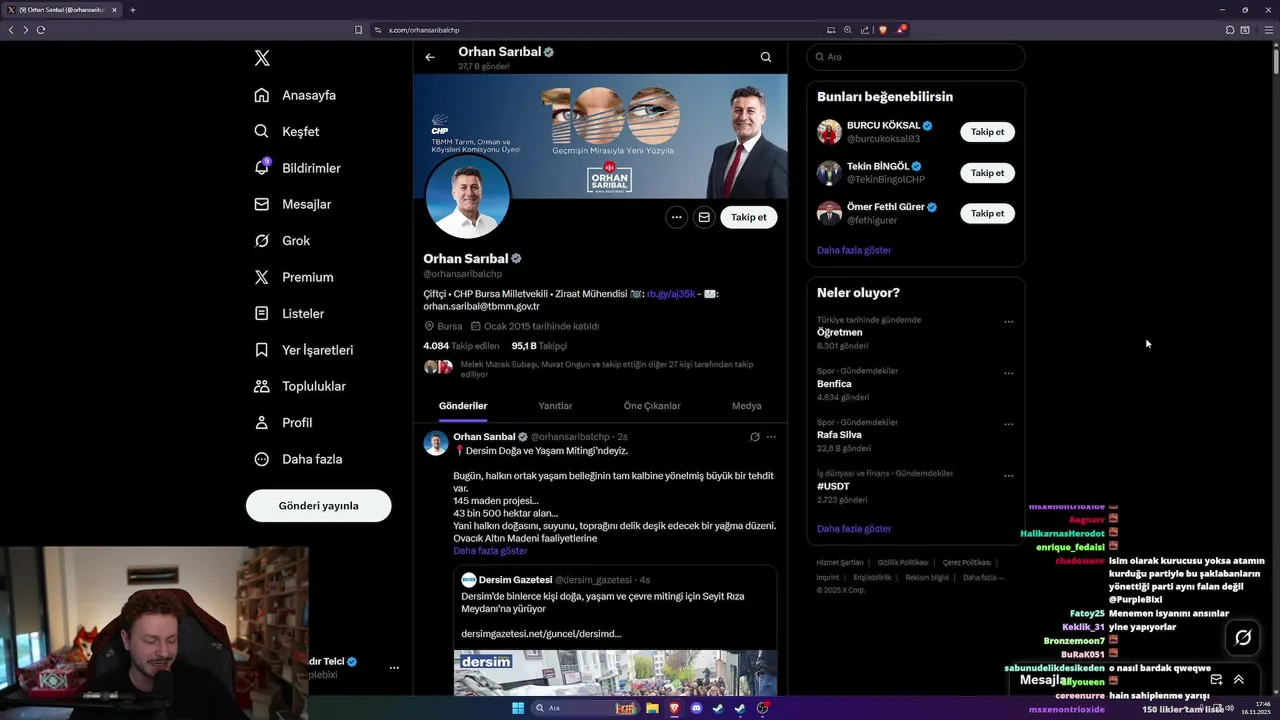Open Windows Start menu

tap(518, 708)
